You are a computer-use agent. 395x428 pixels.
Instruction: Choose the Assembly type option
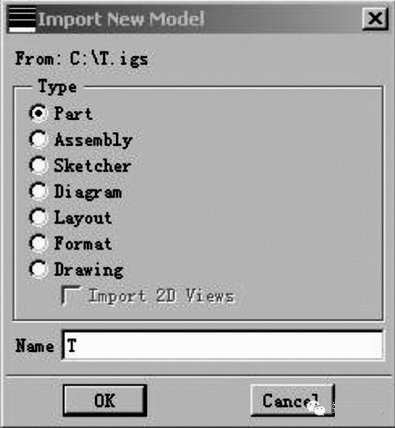coord(38,139)
